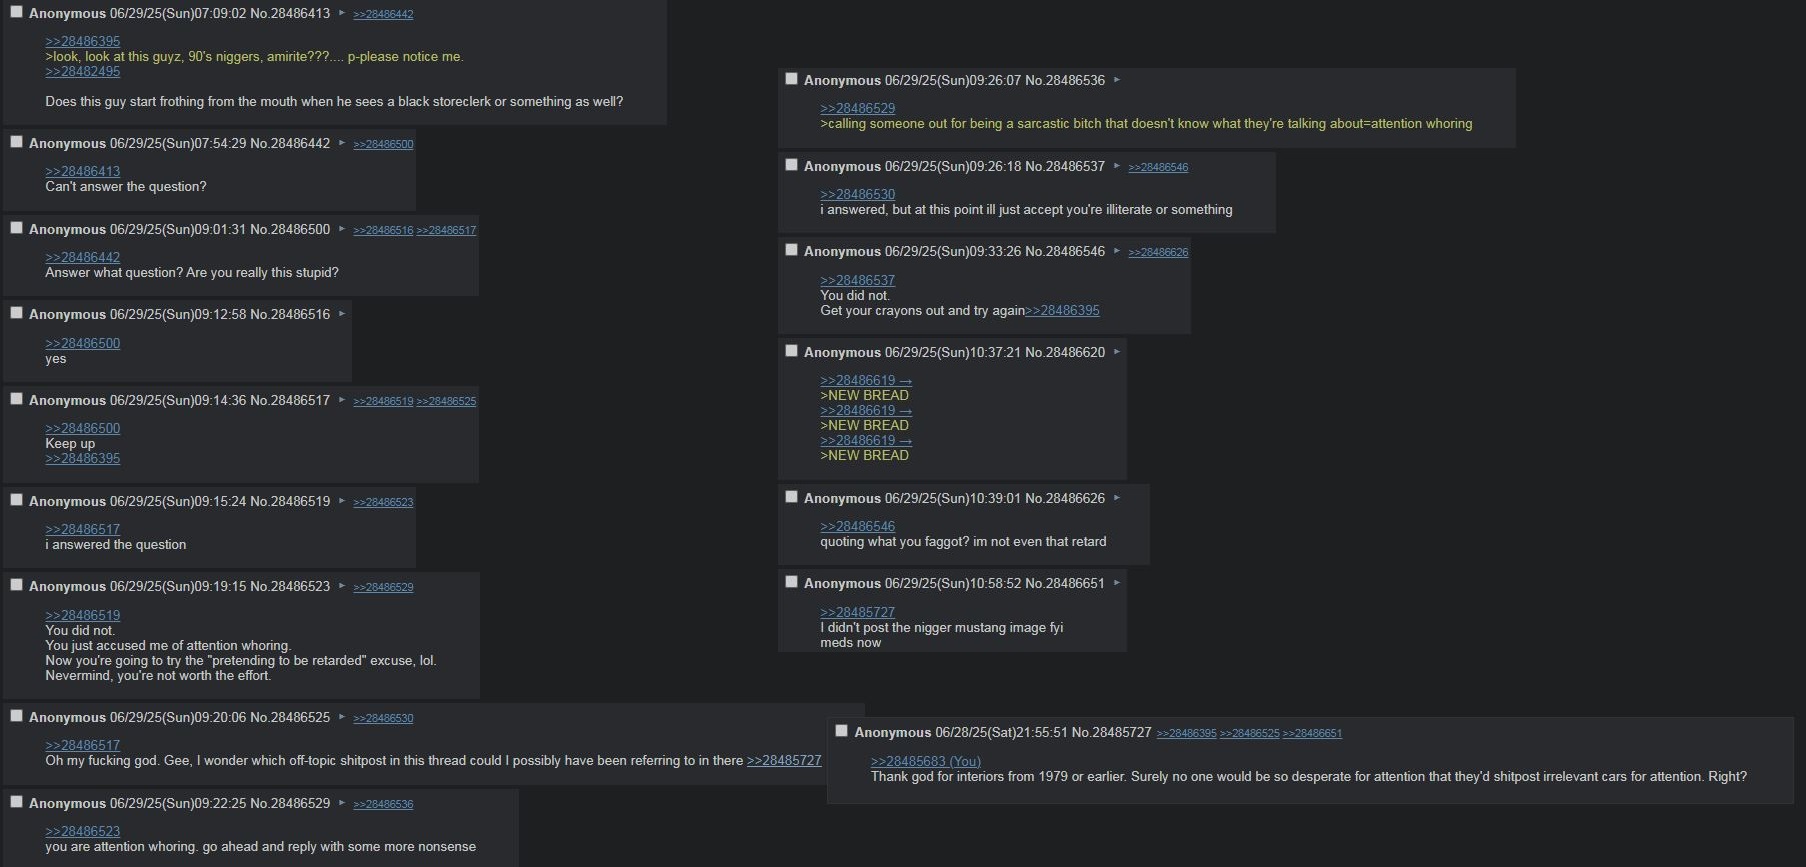This screenshot has width=1806, height=867.
Task: Follow quote link >>28485727 in post 28486651
Action: 857,612
